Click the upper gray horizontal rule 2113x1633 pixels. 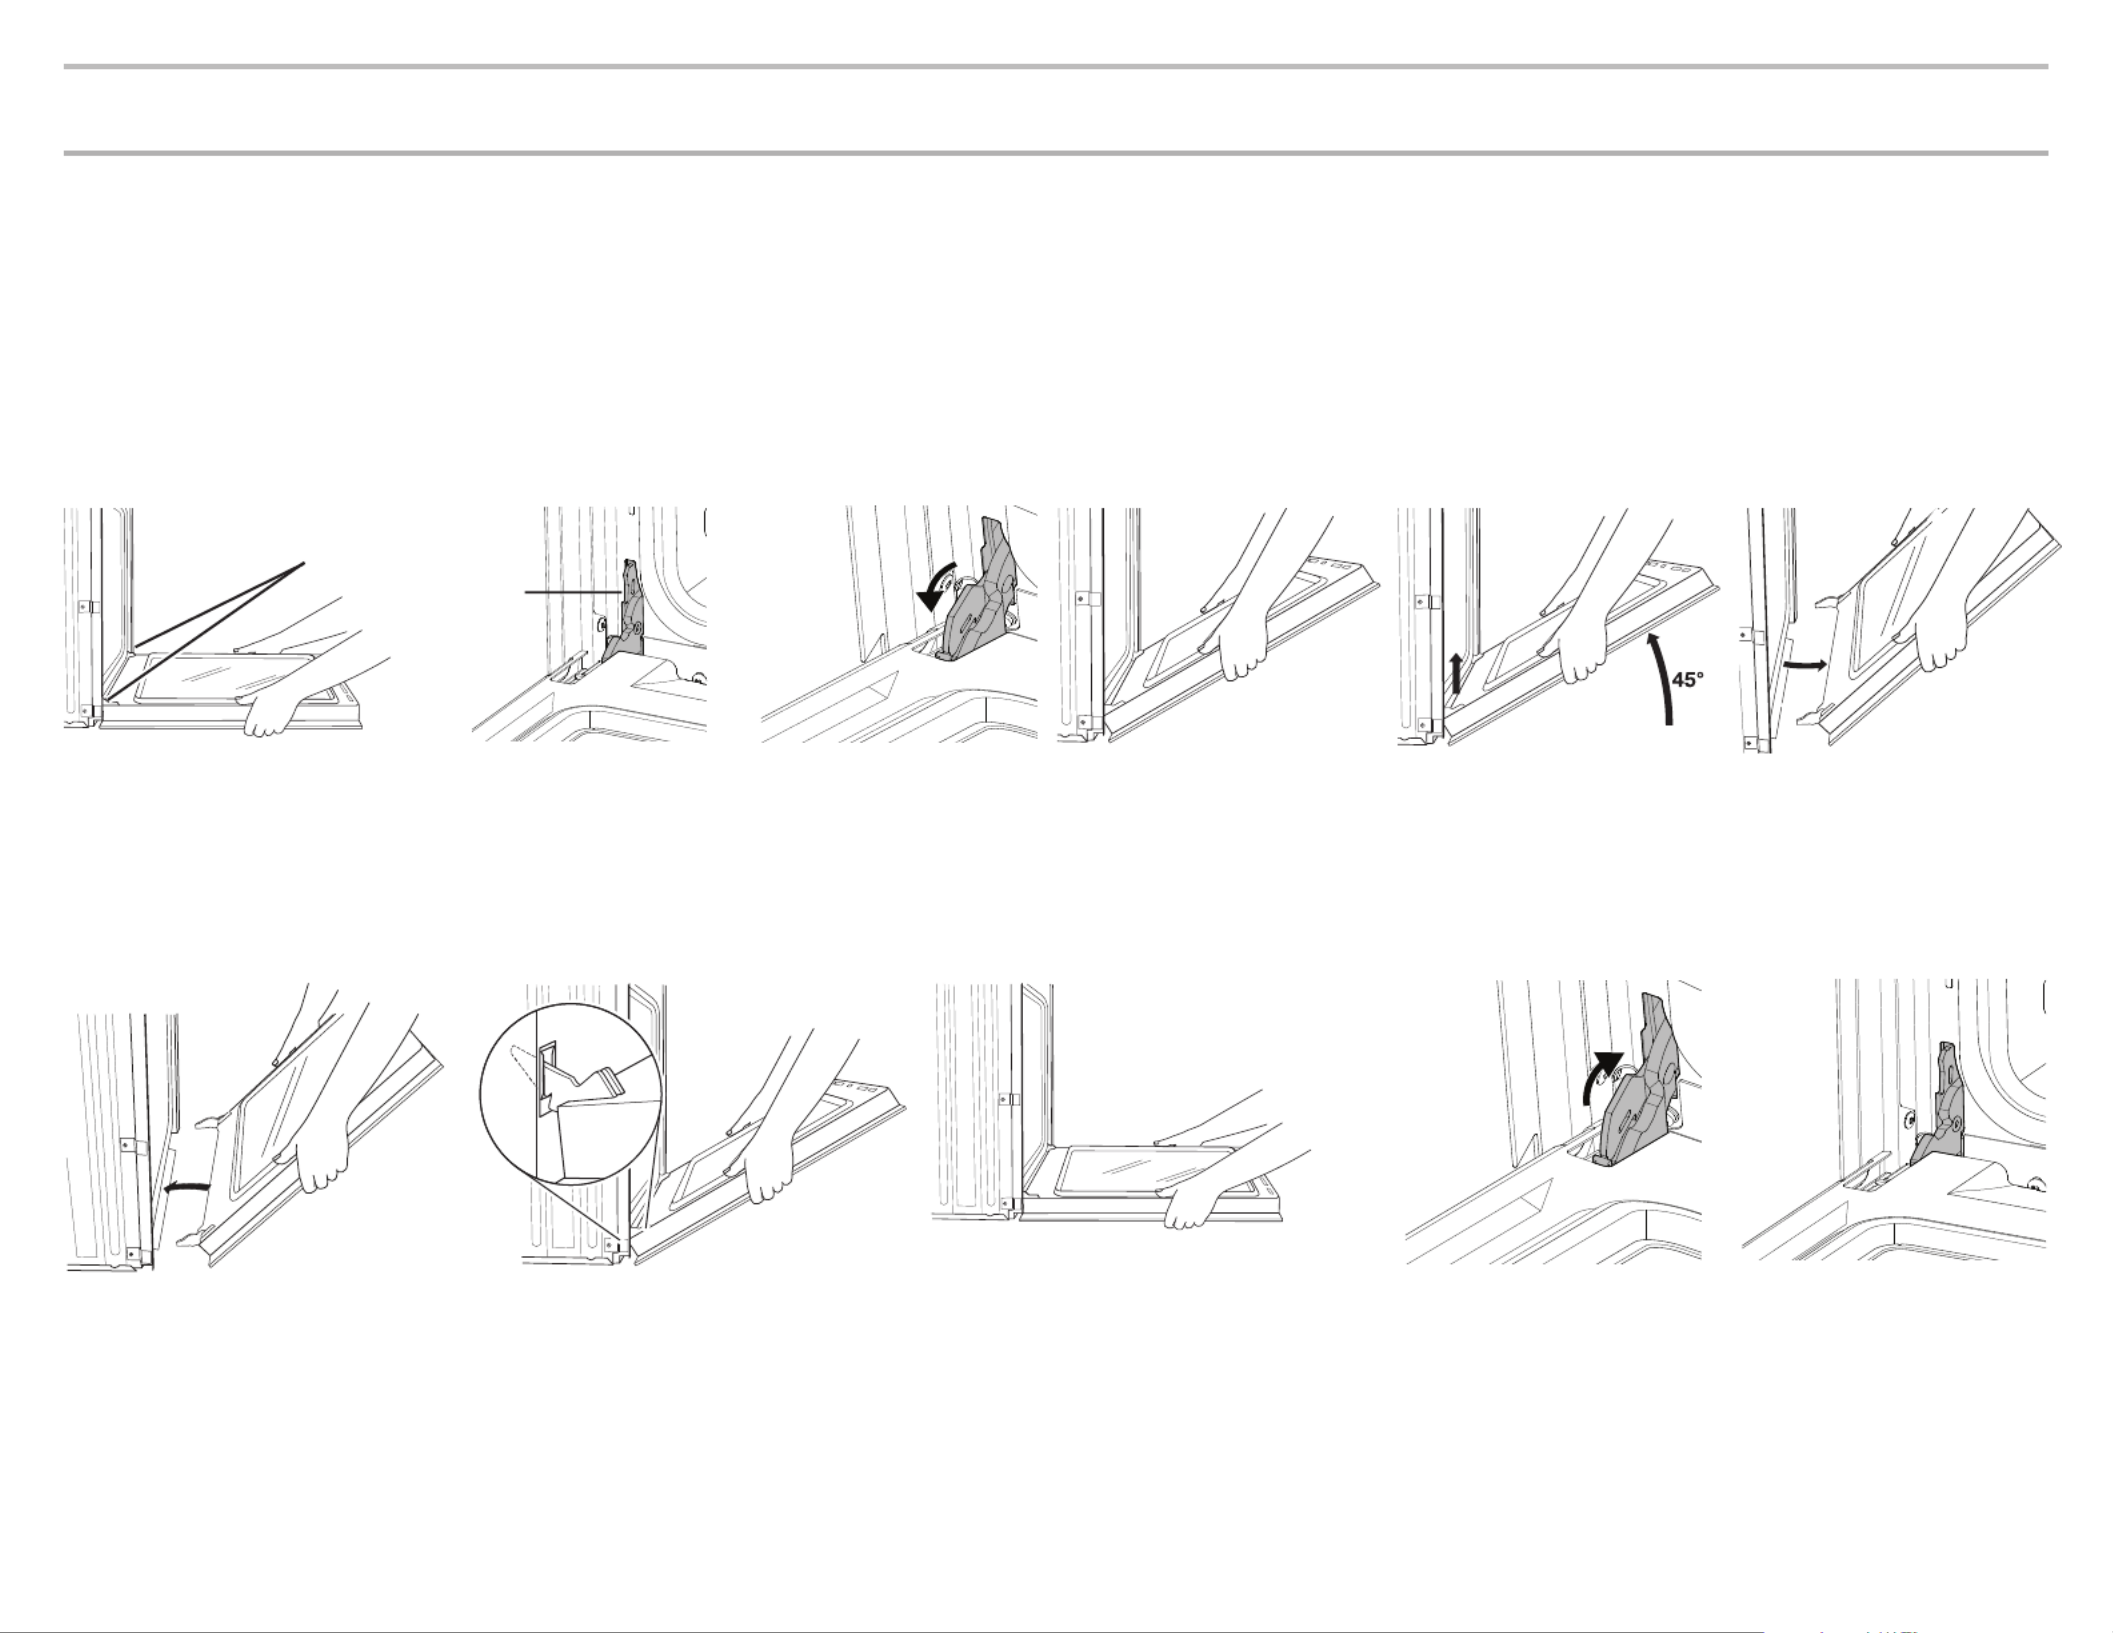click(1056, 67)
